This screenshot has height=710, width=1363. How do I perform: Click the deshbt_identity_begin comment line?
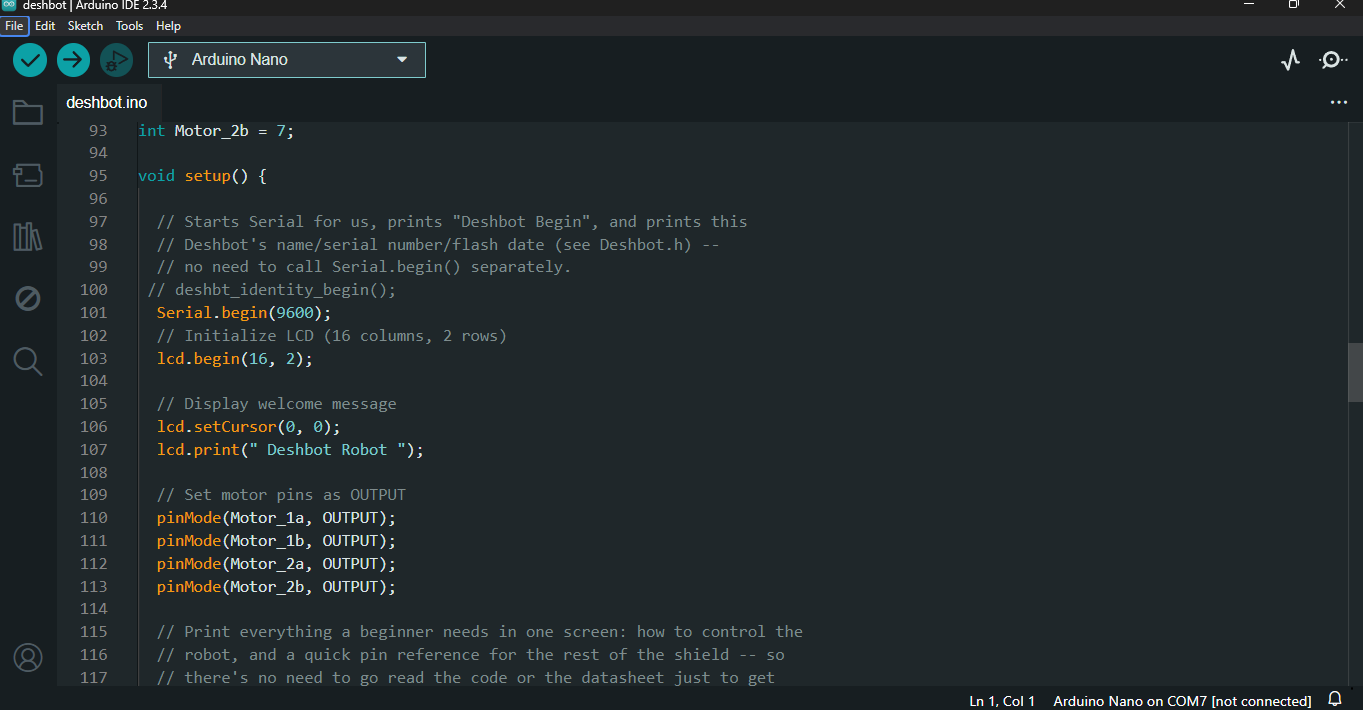coord(272,290)
